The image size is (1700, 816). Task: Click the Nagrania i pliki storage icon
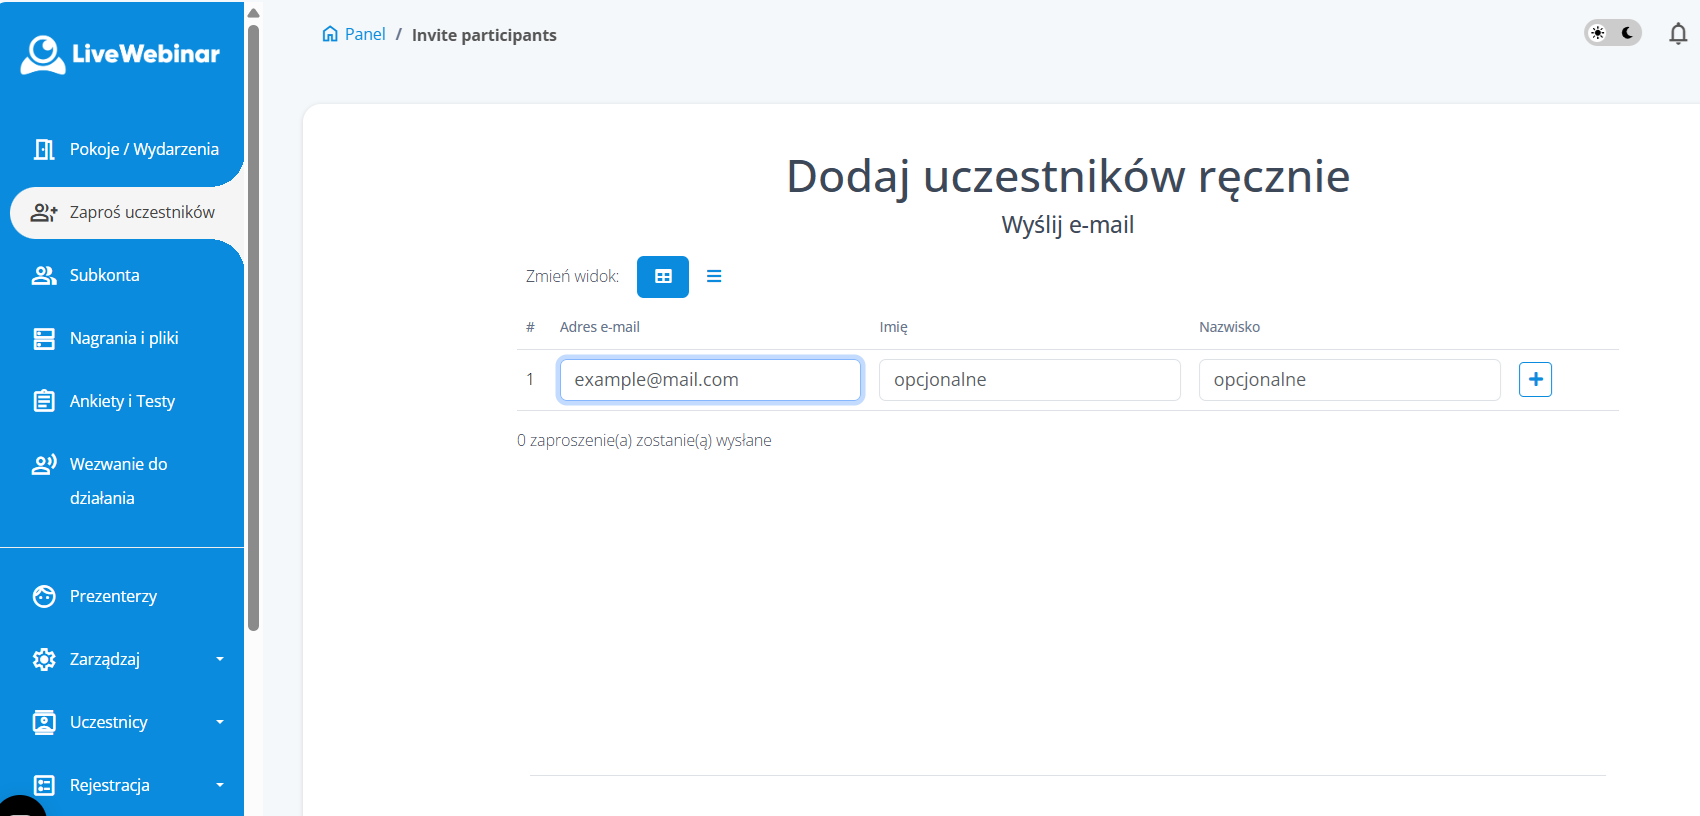(44, 338)
